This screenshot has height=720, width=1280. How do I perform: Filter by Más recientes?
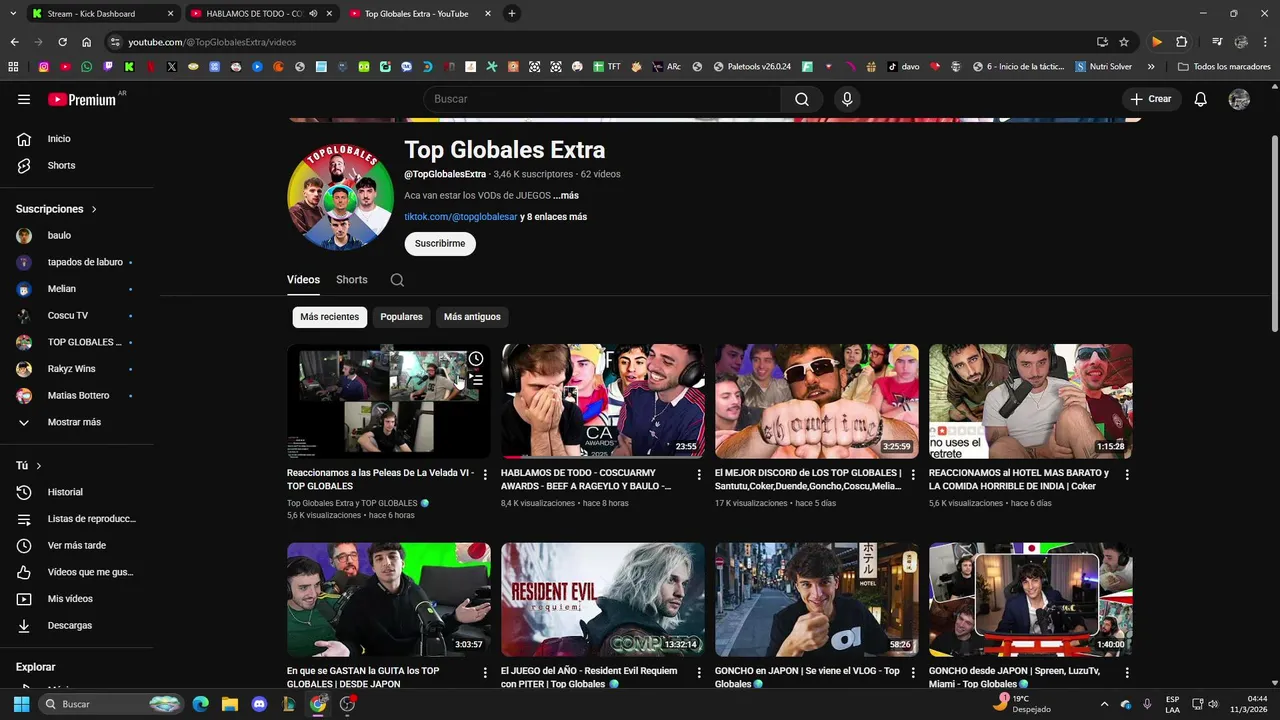(329, 317)
